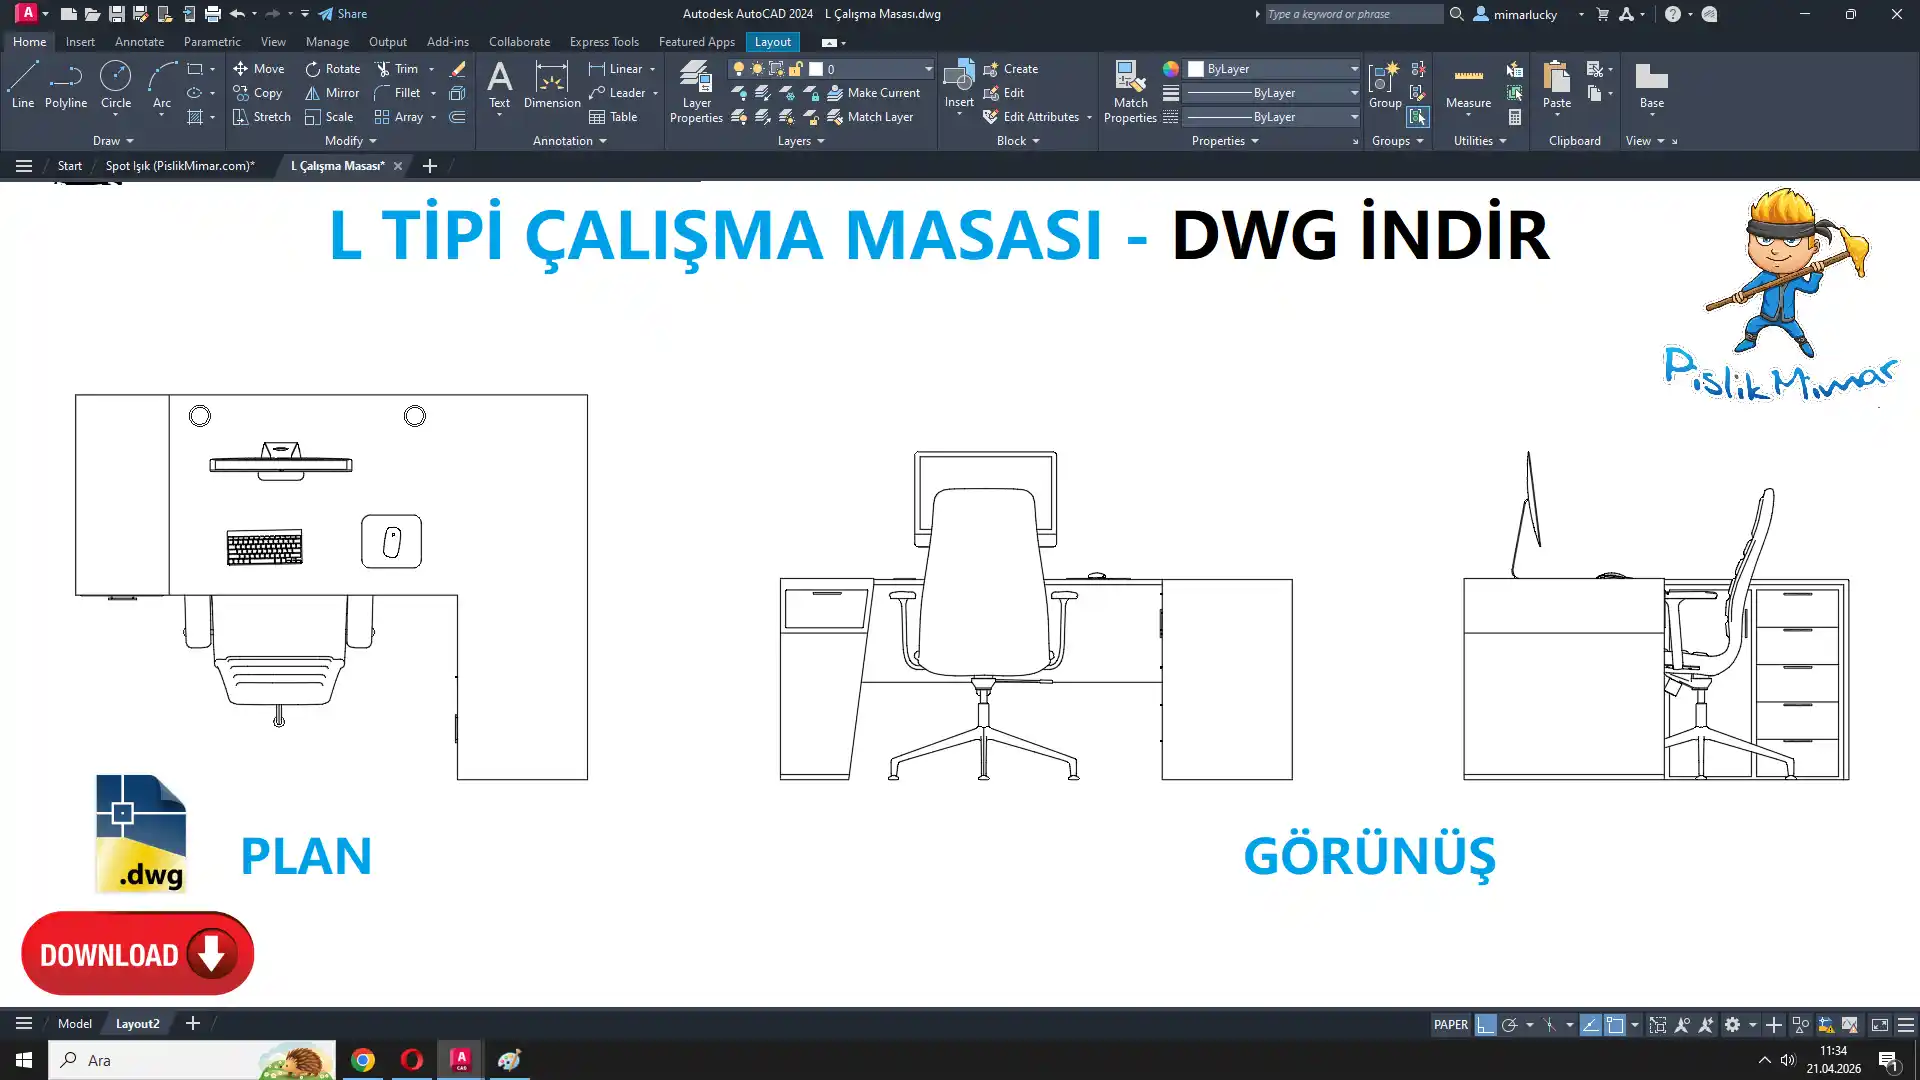The width and height of the screenshot is (1920, 1080).
Task: Click the color wheel object color swatch
Action: pyautogui.click(x=1170, y=69)
